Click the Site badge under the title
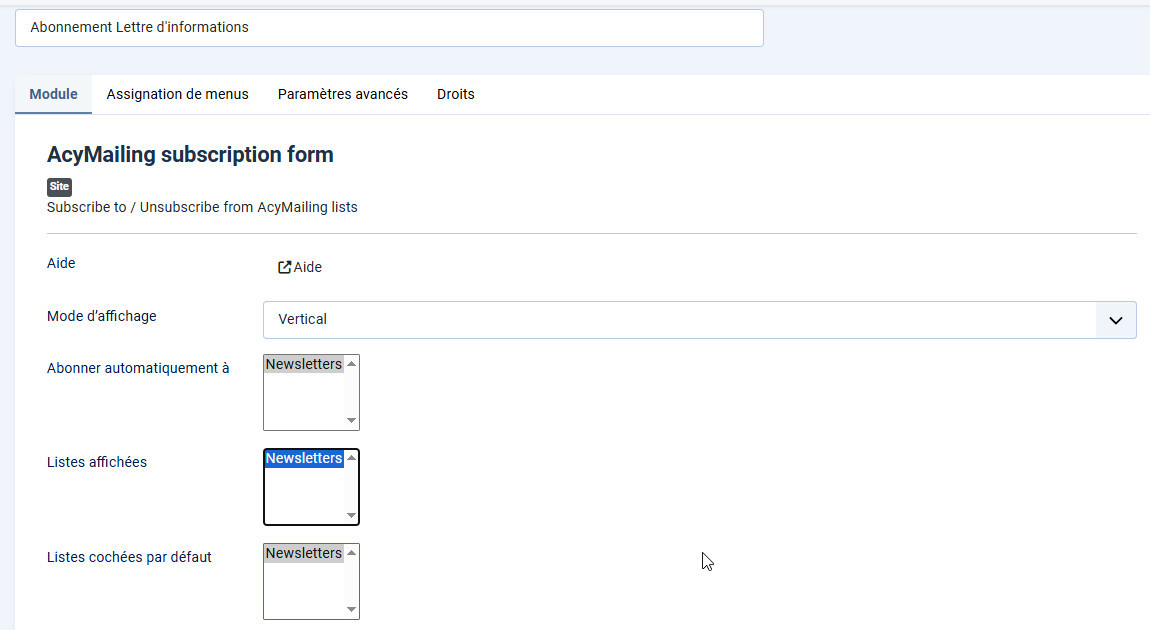The image size is (1150, 630). click(59, 187)
